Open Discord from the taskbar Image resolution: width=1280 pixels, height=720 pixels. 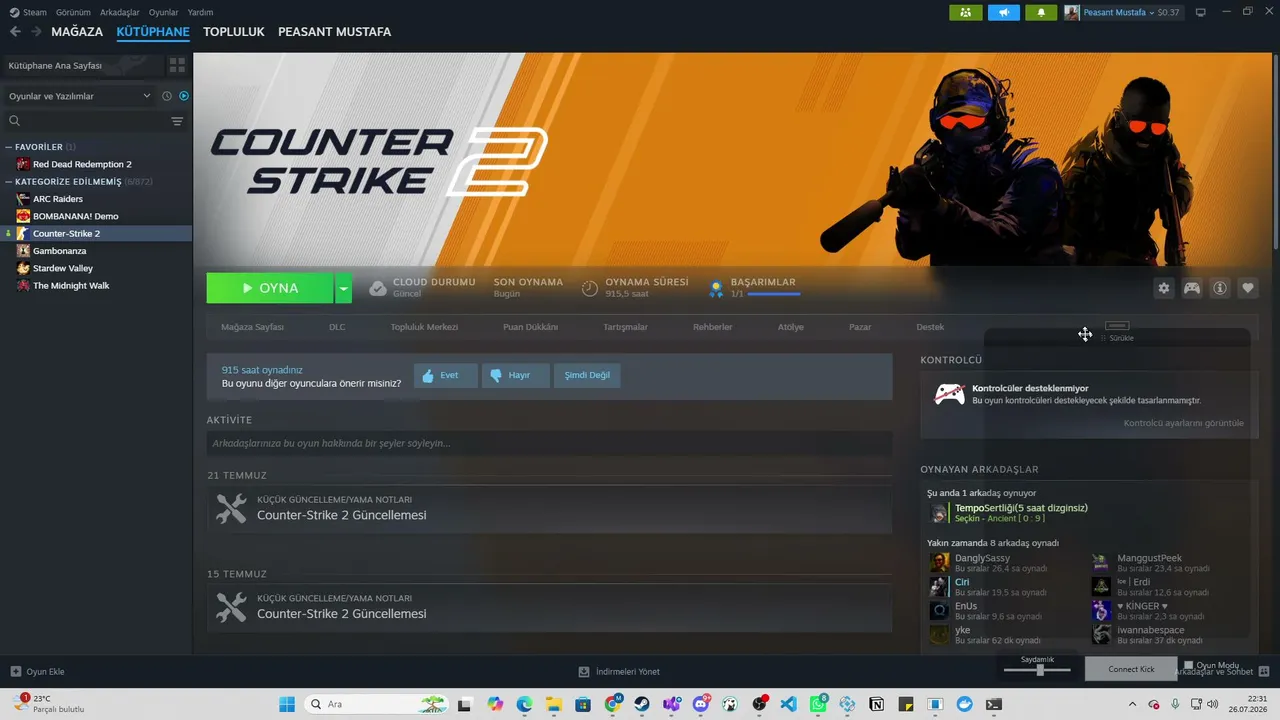(701, 704)
